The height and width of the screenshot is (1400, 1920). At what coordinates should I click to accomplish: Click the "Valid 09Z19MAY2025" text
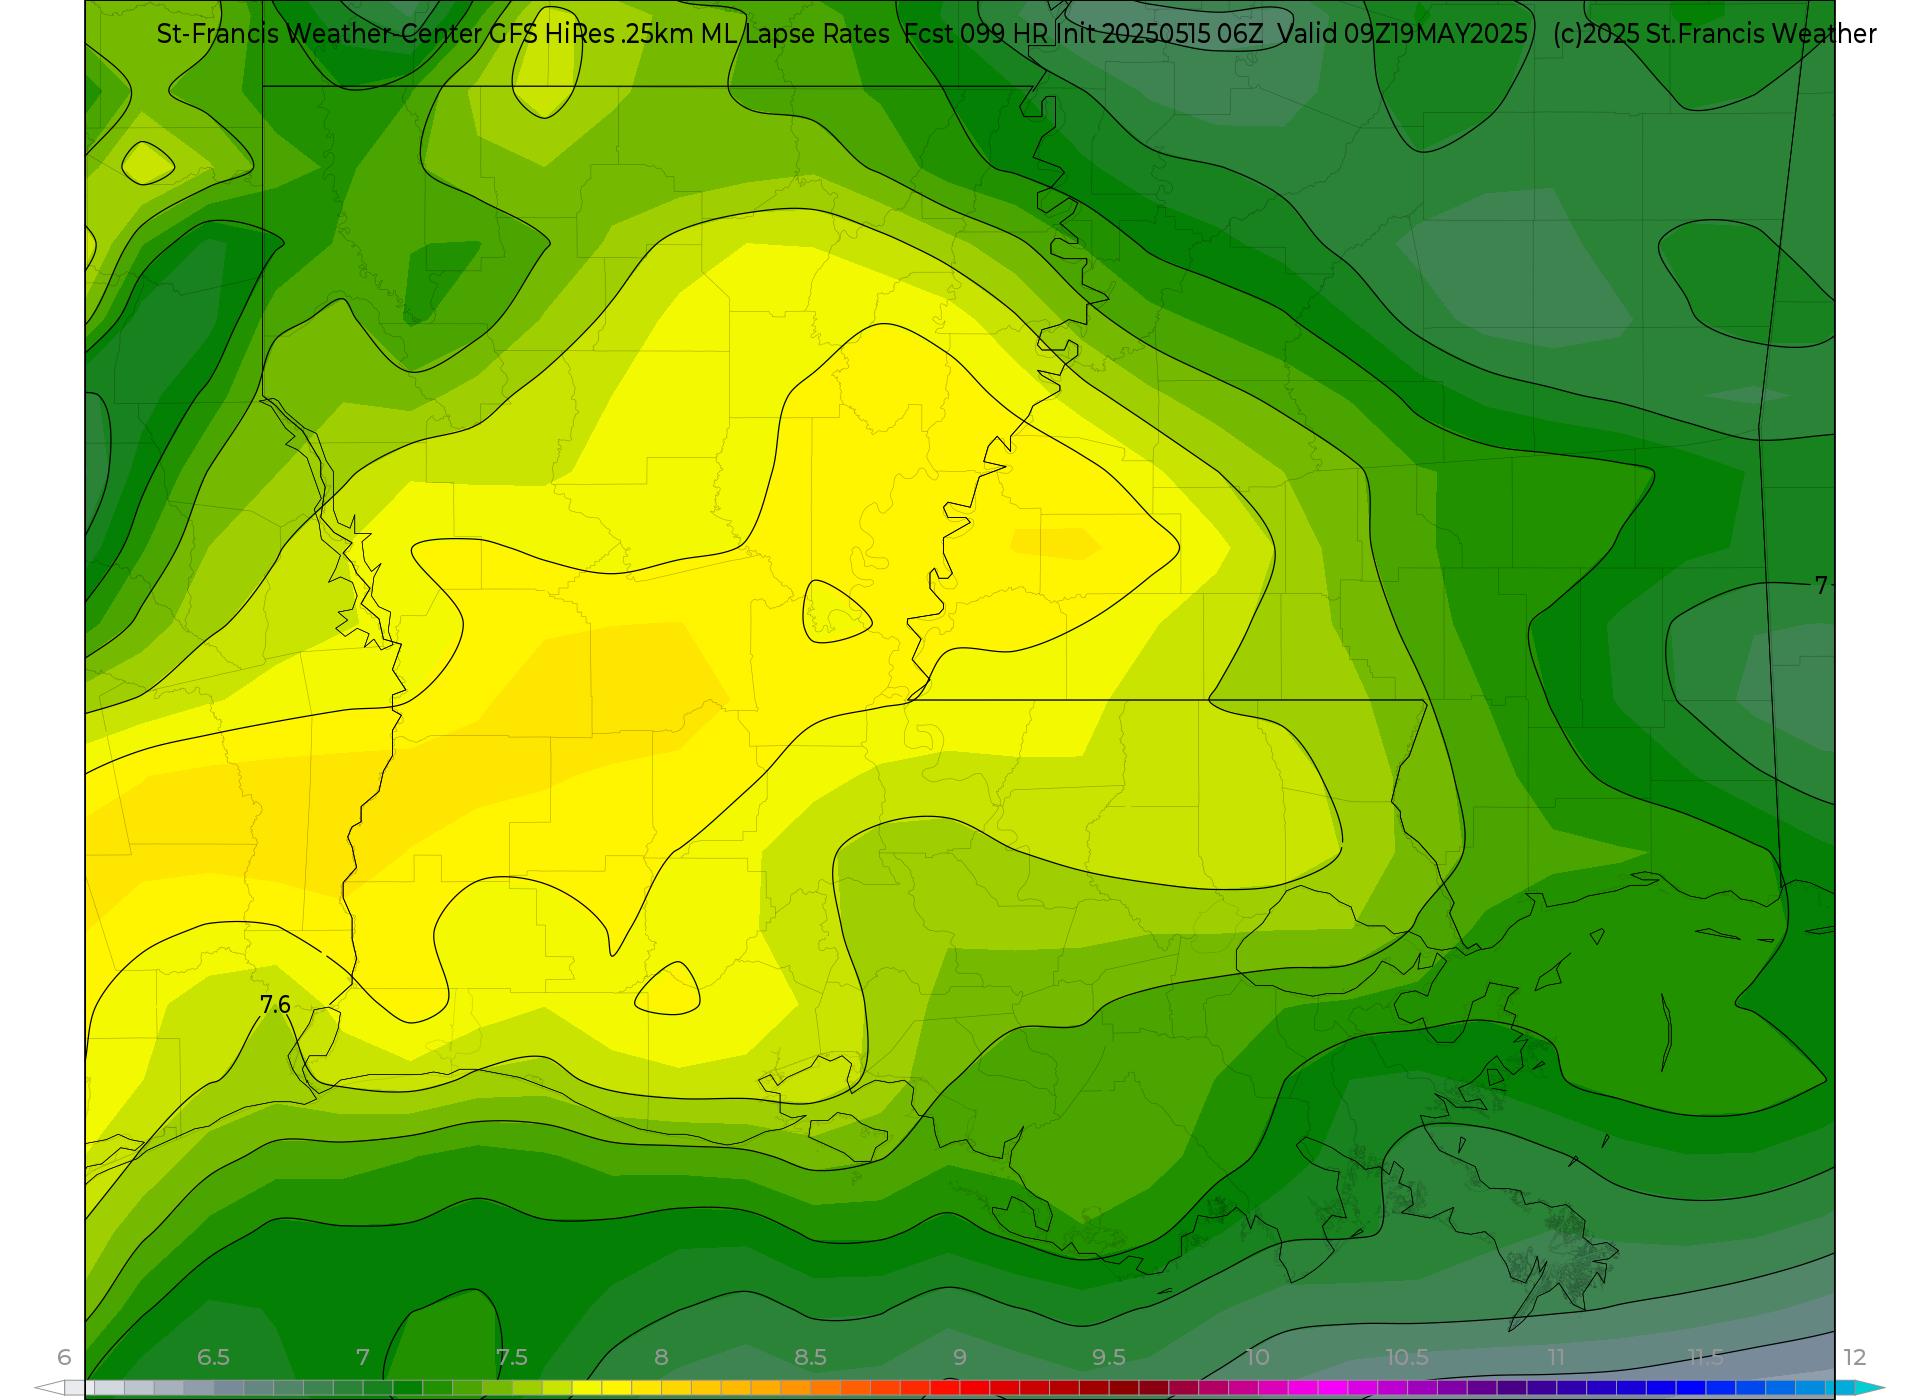point(1403,34)
